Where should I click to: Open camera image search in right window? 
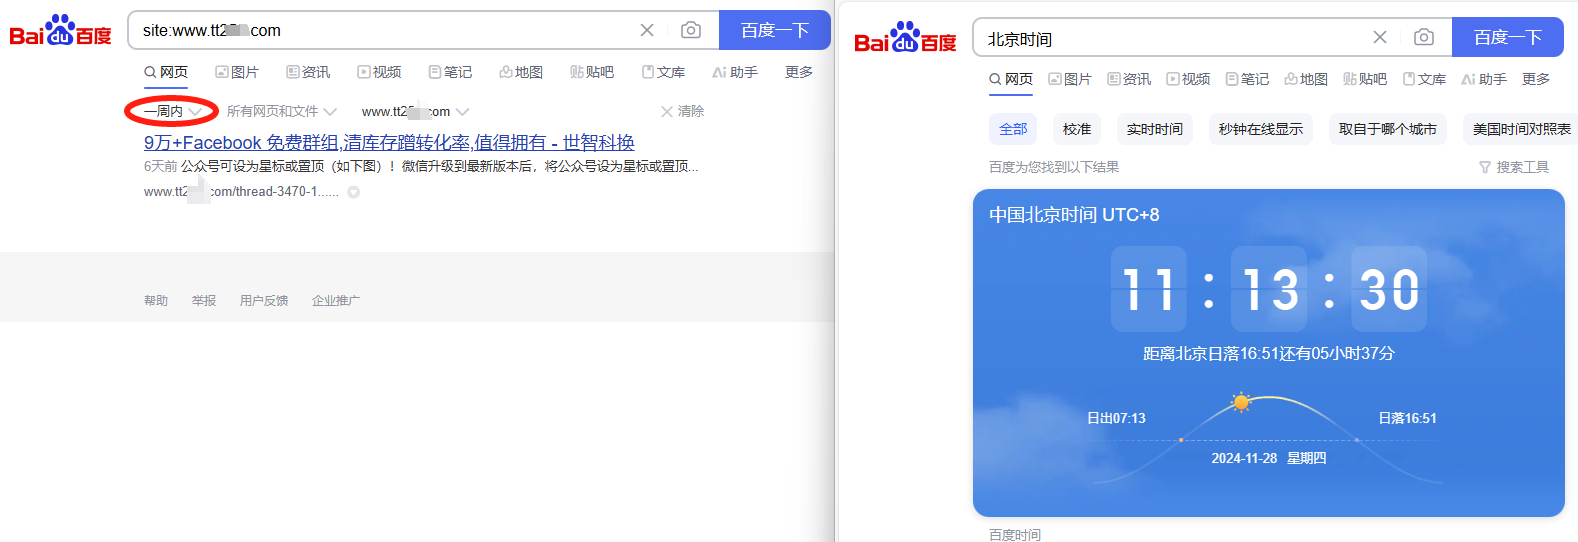tap(1424, 37)
